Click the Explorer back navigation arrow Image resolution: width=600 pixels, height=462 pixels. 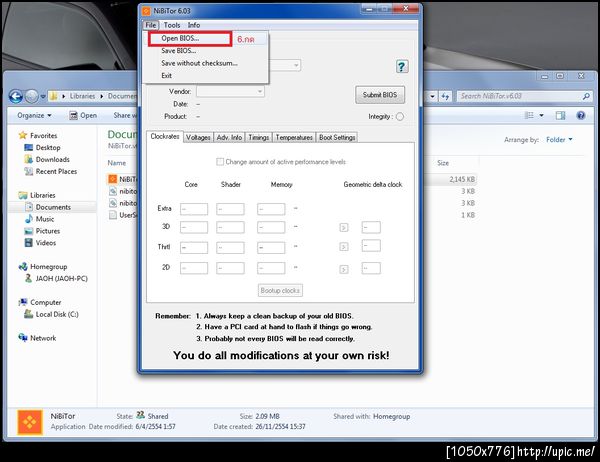click(16, 96)
